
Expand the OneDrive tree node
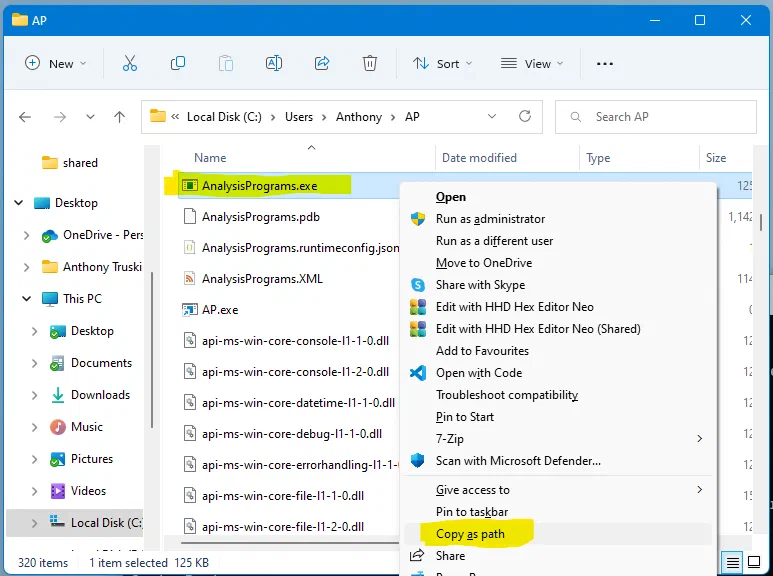(27, 235)
